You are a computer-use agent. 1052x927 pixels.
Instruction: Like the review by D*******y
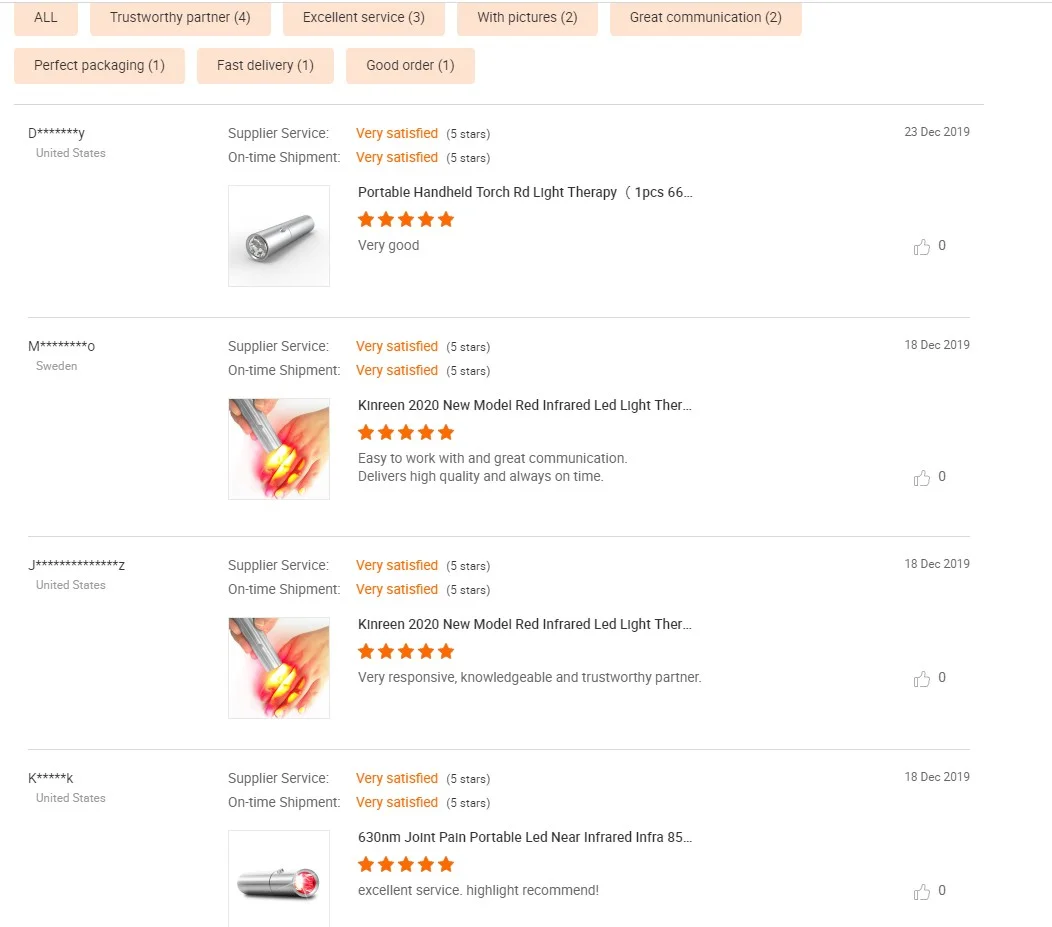[x=922, y=247]
